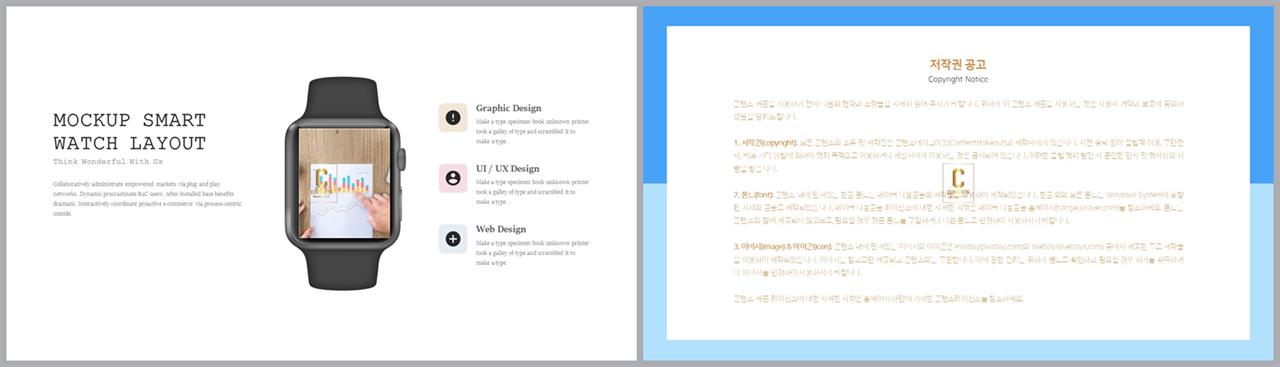The height and width of the screenshot is (367, 1280).
Task: Select the "UI / UX Design" heading
Action: coord(507,169)
